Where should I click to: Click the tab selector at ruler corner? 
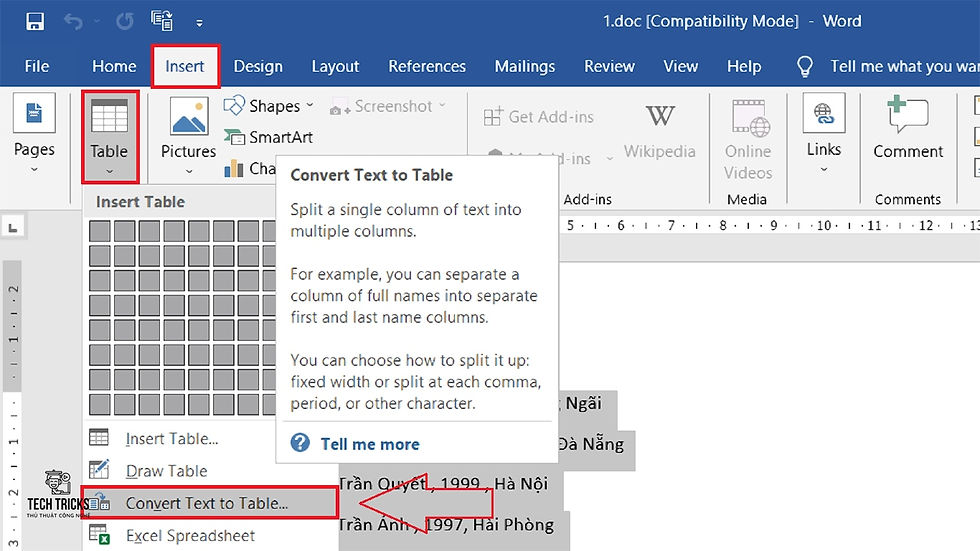tap(12, 227)
